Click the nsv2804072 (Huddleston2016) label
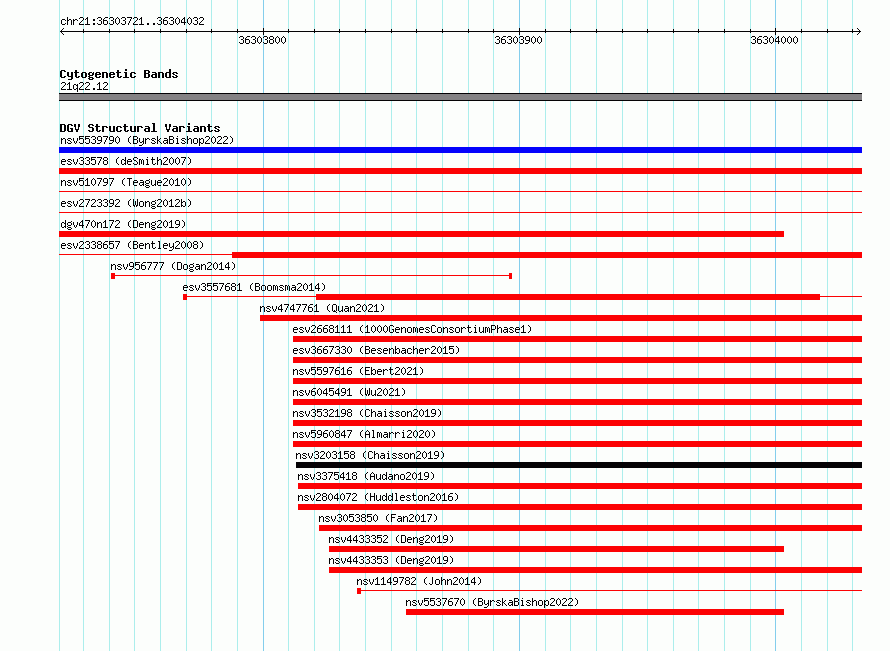890x651 pixels. [378, 497]
